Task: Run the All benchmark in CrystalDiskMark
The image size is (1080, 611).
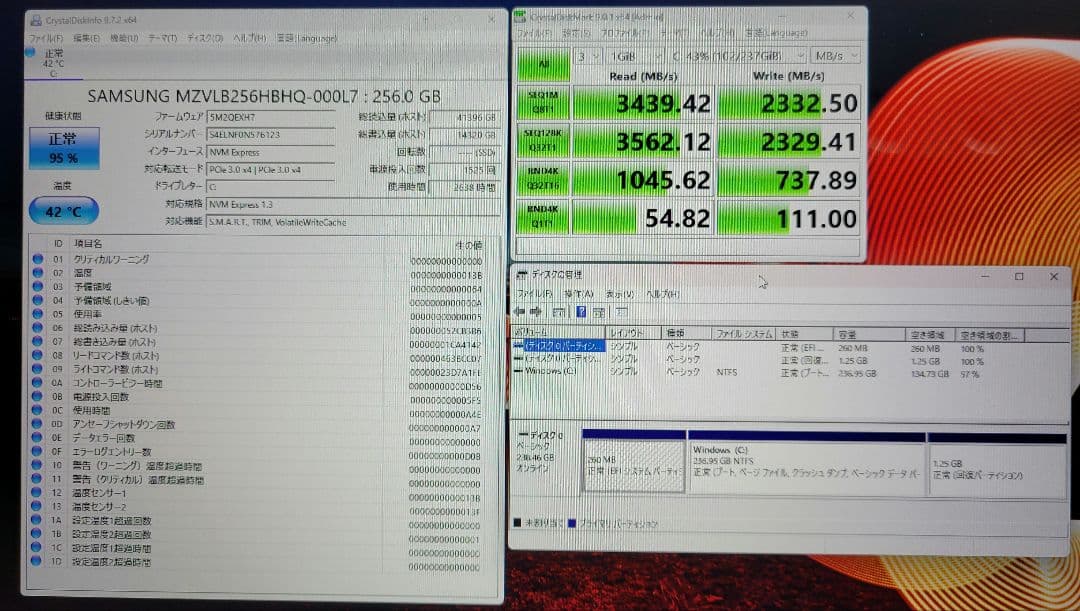Action: [x=543, y=64]
